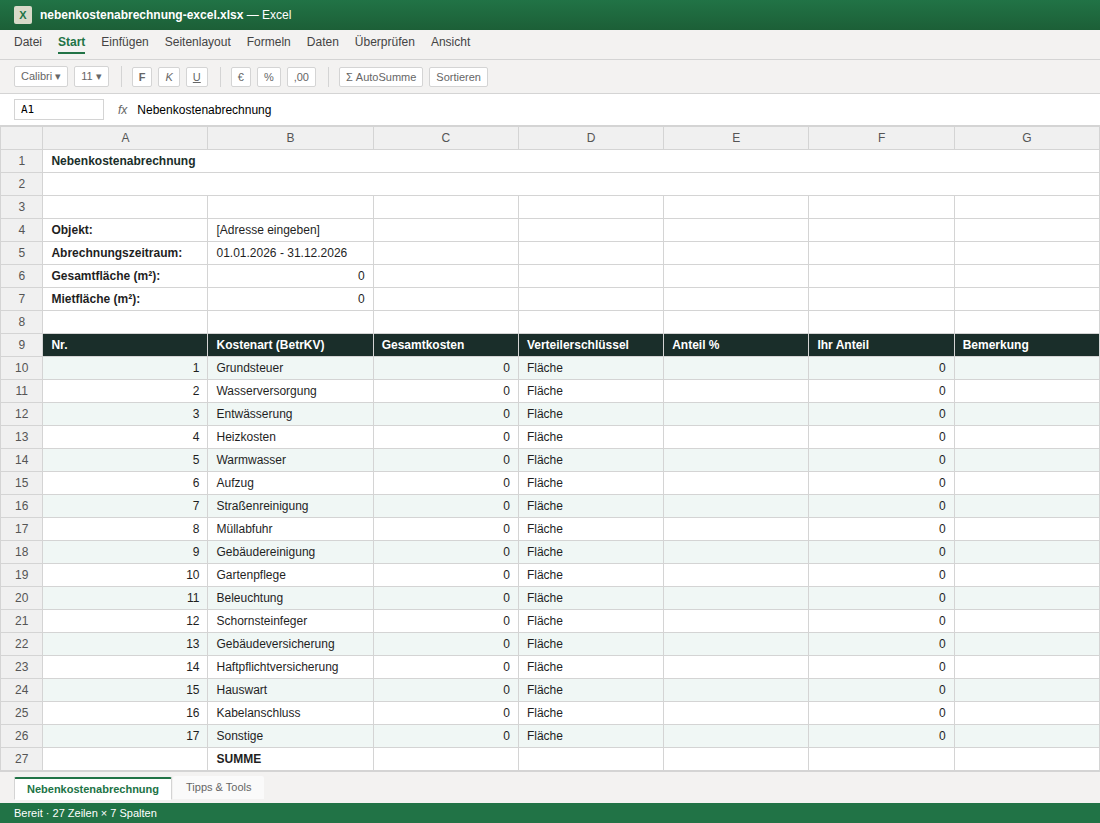Click the Bemerkung header cell
The width and height of the screenshot is (1100, 823).
pyautogui.click(x=1026, y=345)
